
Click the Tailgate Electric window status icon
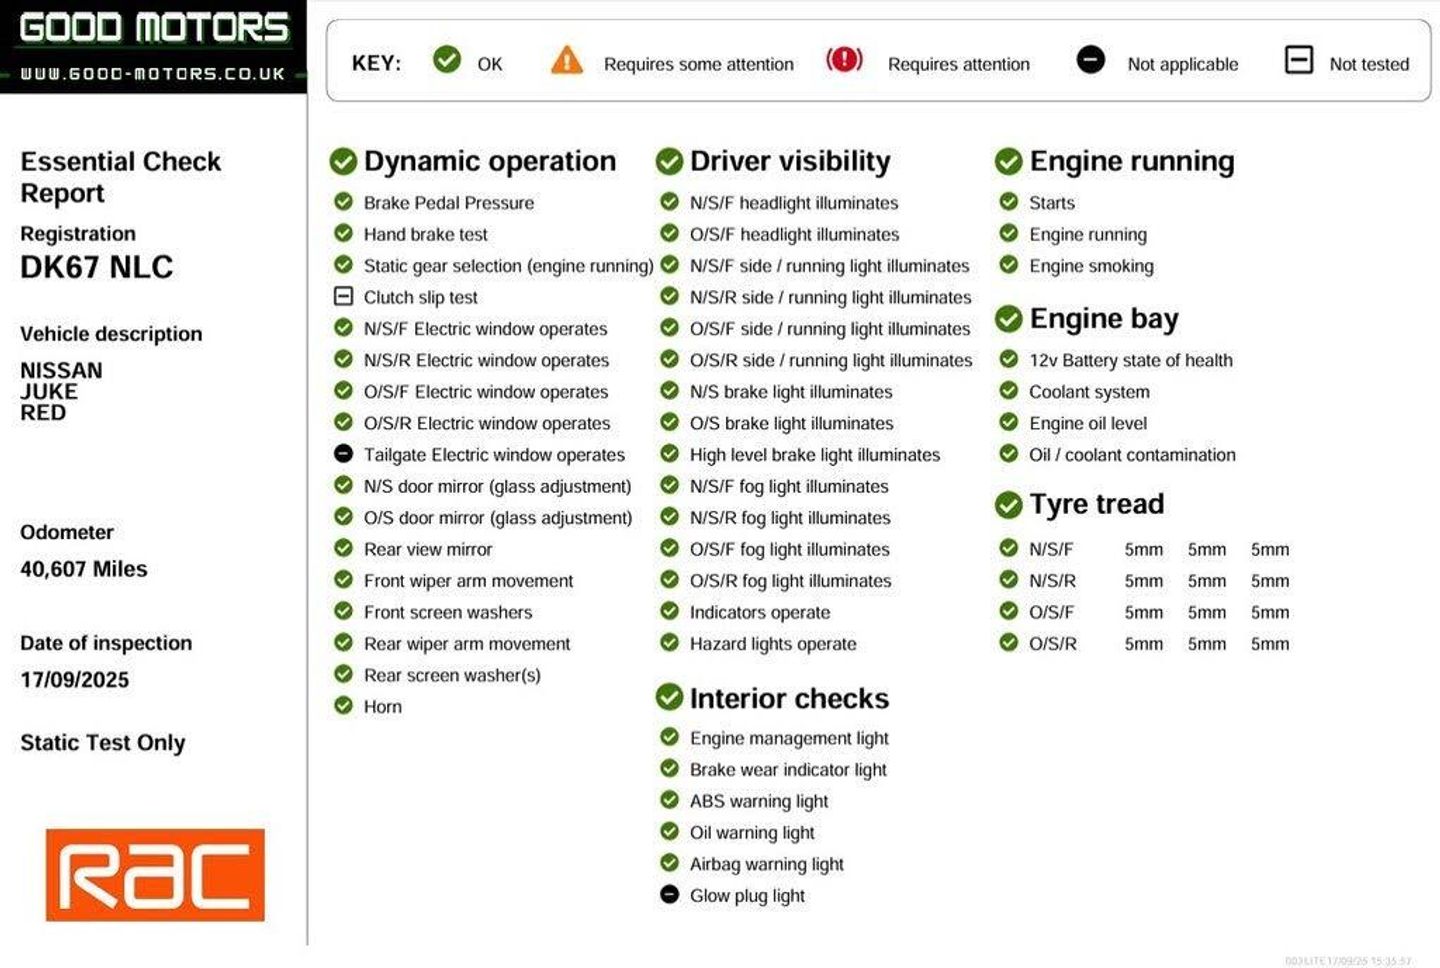[x=343, y=454]
